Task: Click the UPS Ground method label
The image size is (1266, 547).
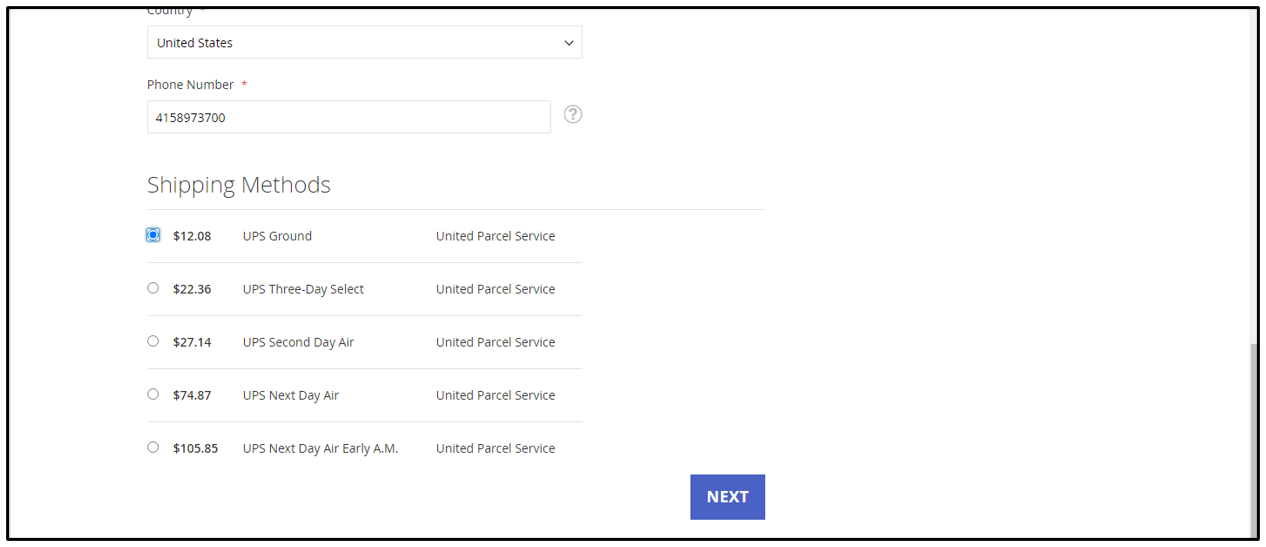Action: pyautogui.click(x=277, y=236)
